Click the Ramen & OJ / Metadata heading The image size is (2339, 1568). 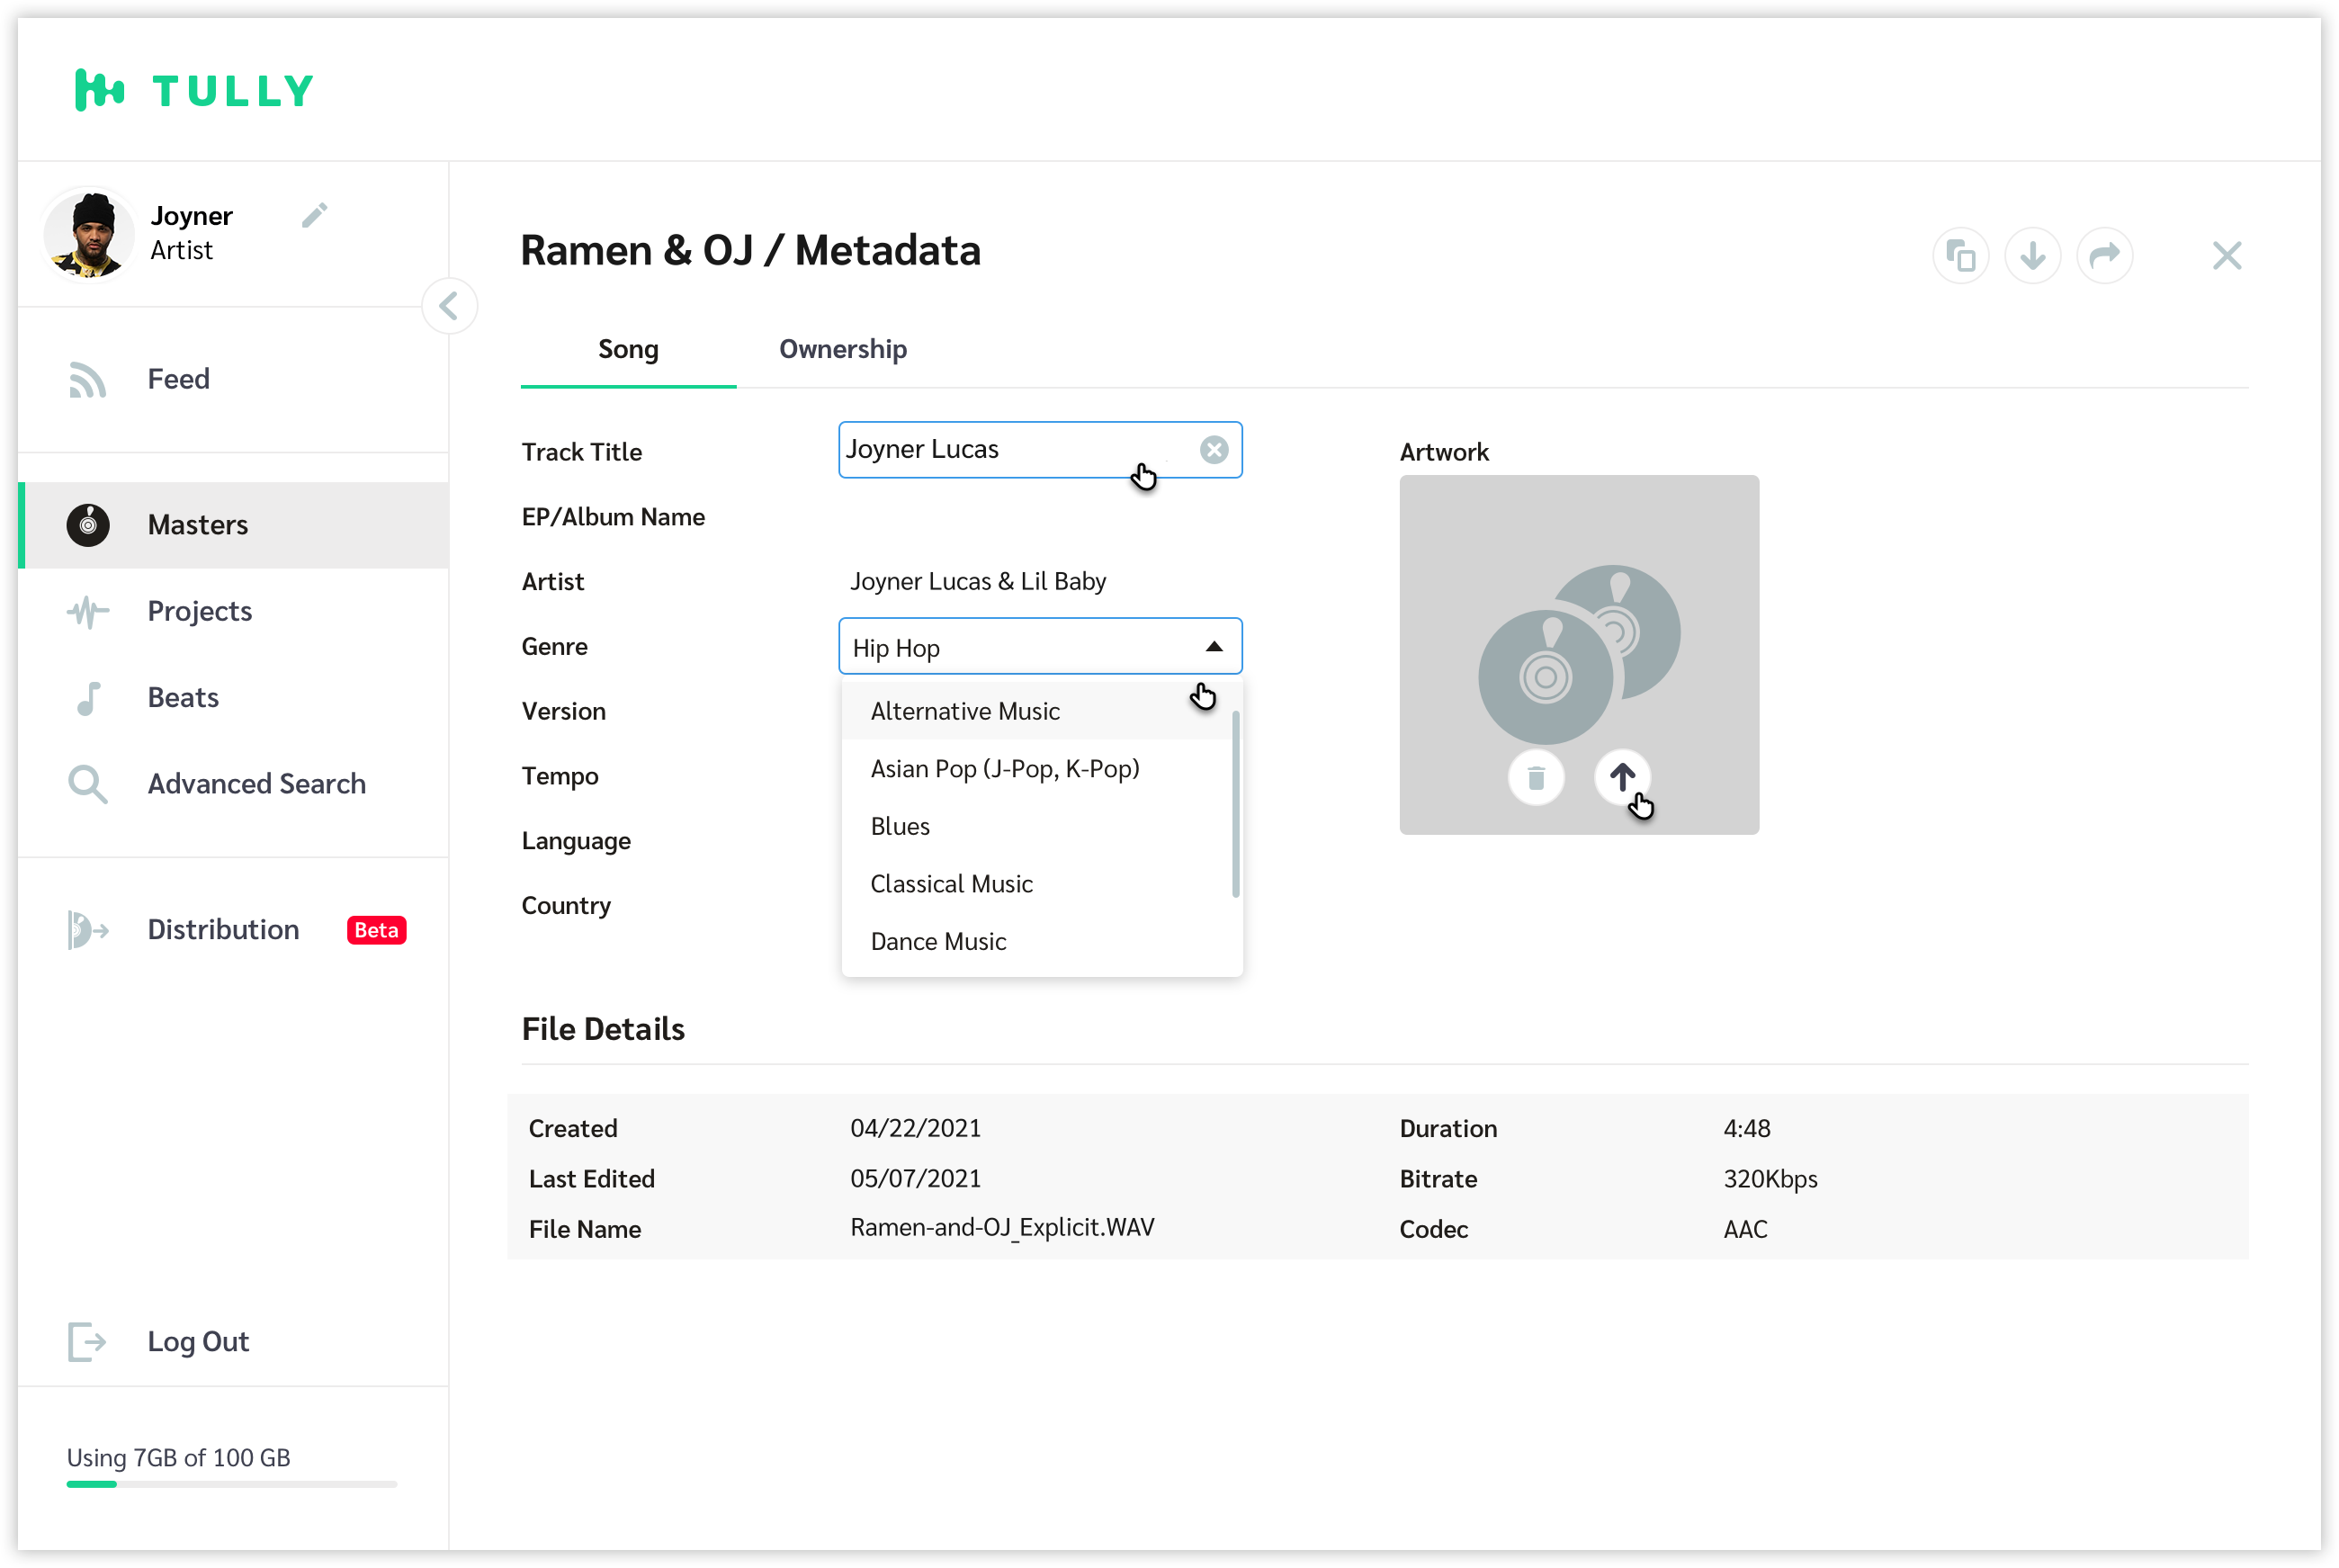750,250
